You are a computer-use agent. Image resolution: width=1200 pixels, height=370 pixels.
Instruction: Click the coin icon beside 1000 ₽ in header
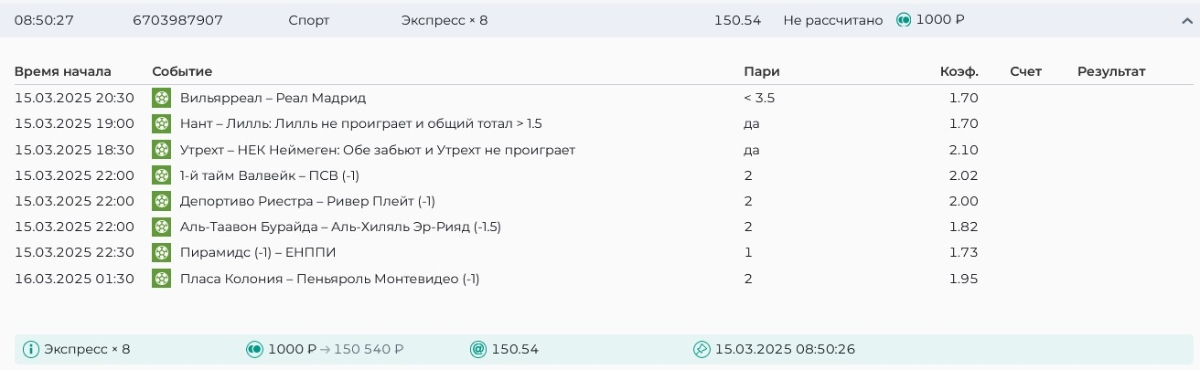point(904,20)
